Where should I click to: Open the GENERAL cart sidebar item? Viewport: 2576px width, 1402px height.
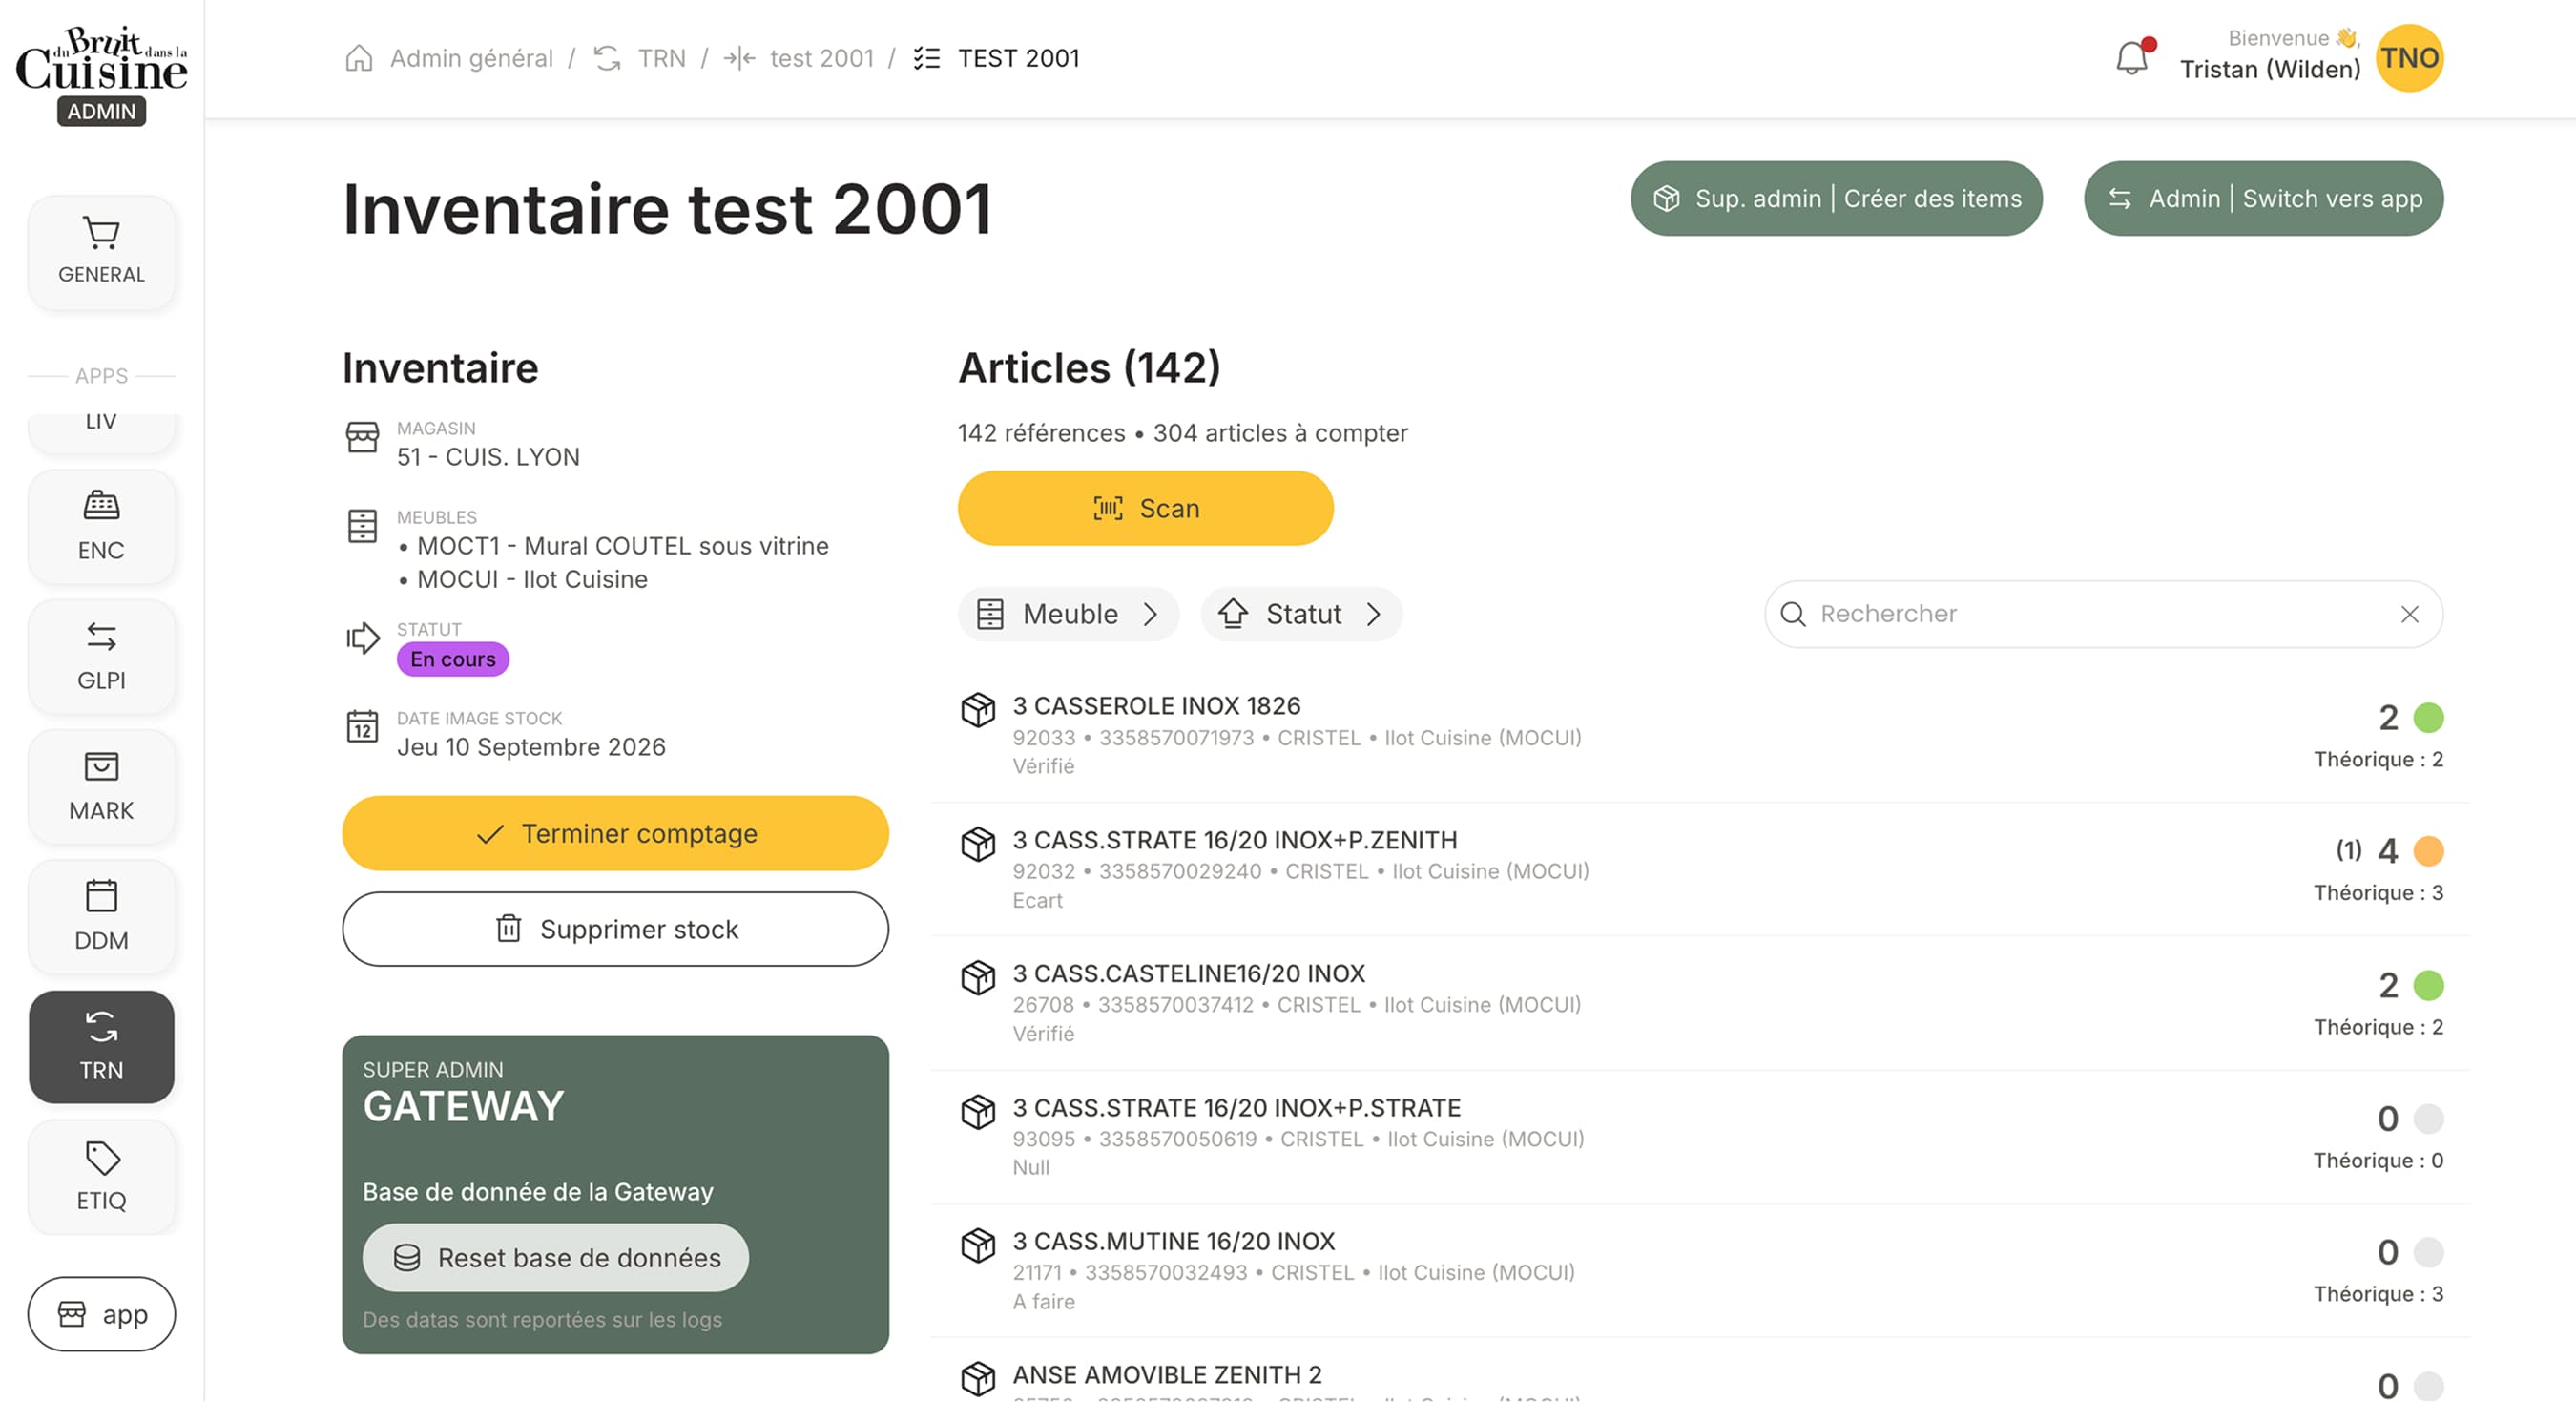pos(101,252)
